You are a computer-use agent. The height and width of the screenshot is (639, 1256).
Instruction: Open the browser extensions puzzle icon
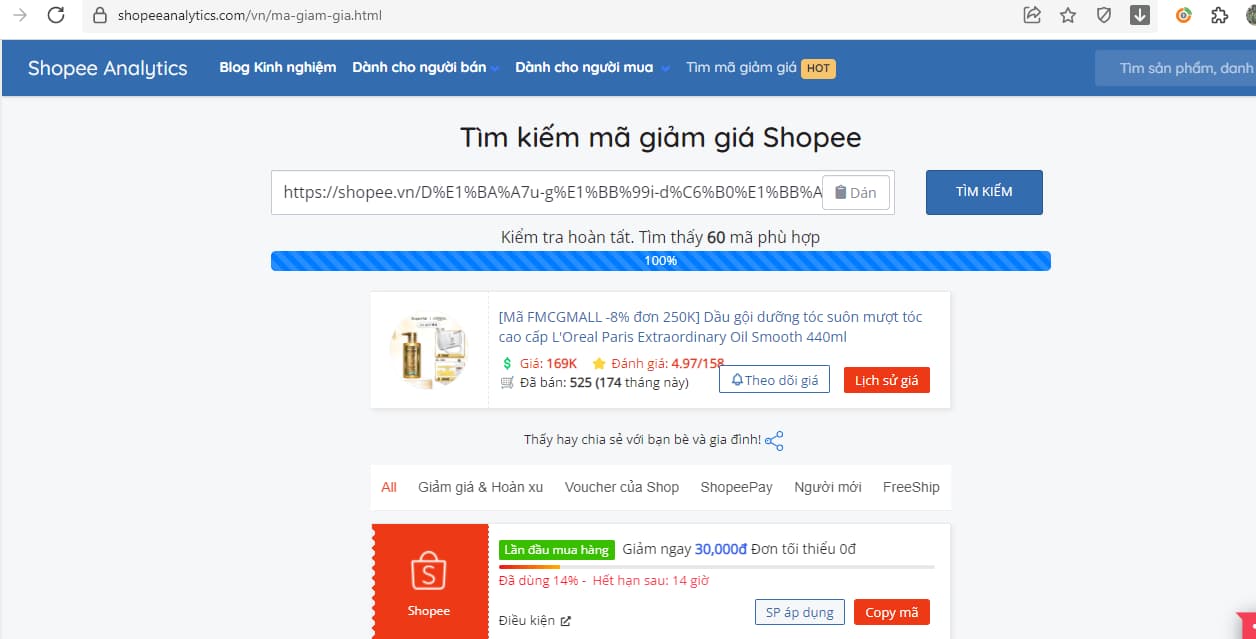point(1219,15)
